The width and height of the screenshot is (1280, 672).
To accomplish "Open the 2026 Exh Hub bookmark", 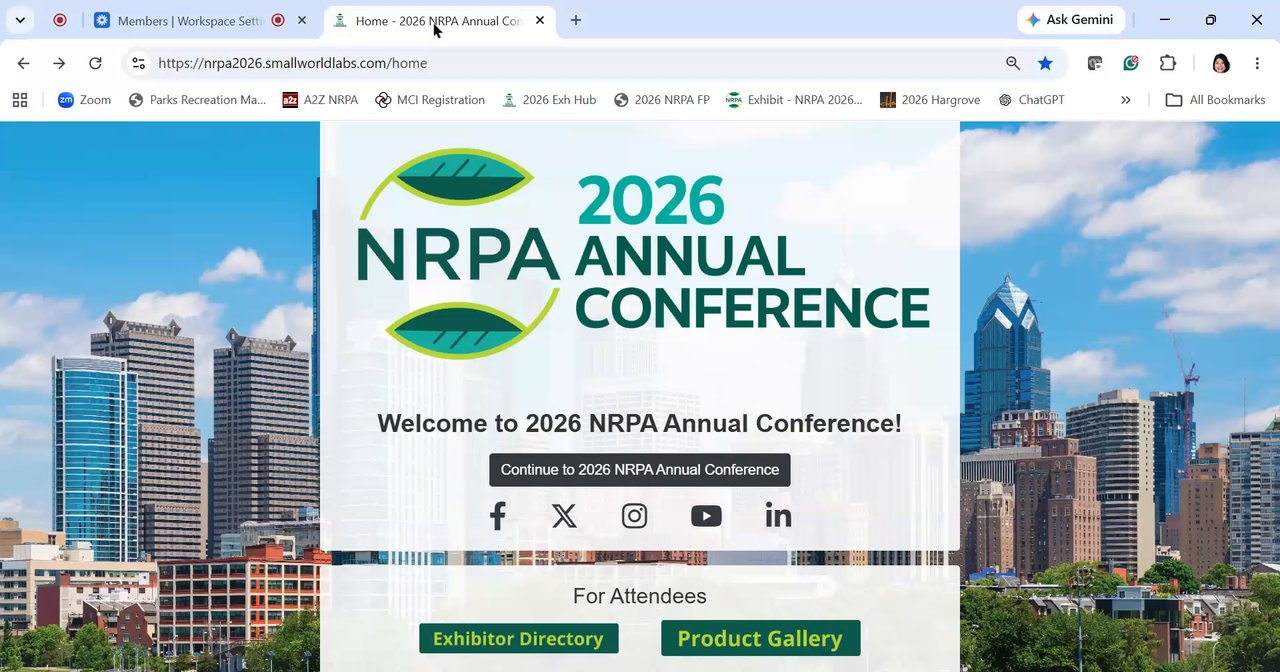I will pos(549,100).
